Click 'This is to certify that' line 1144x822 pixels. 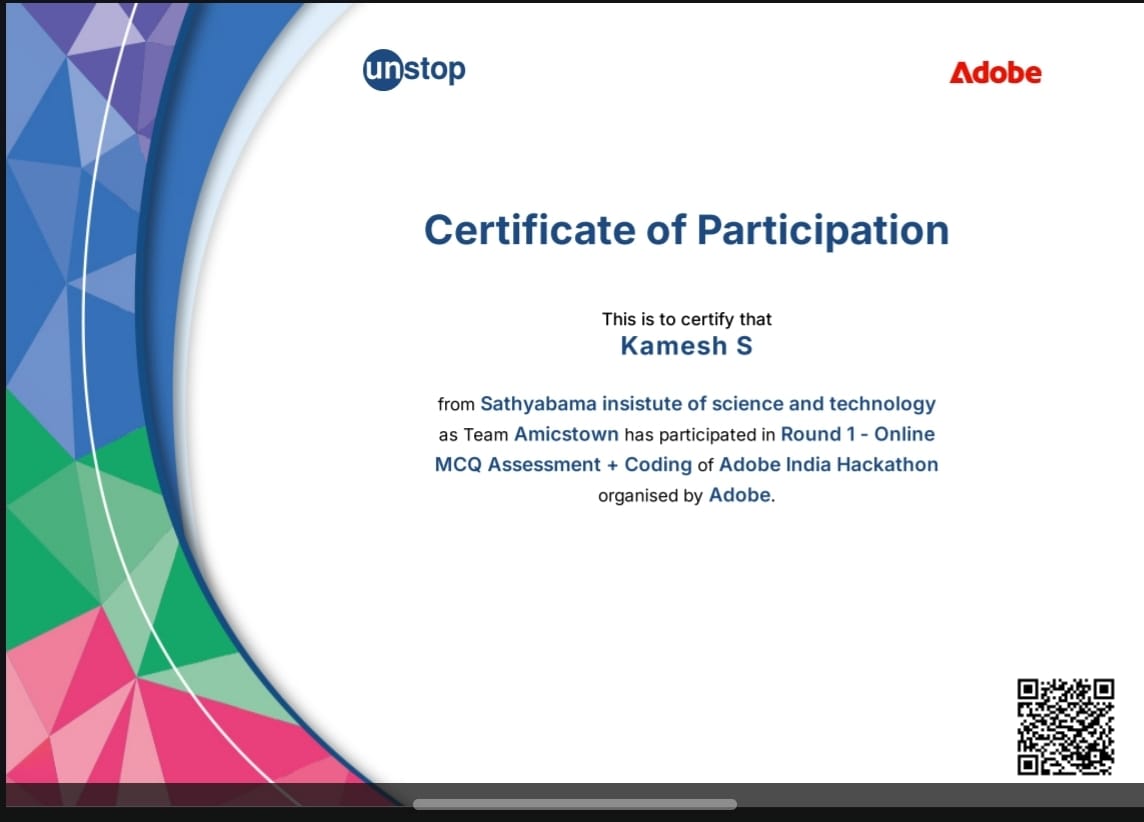click(686, 319)
